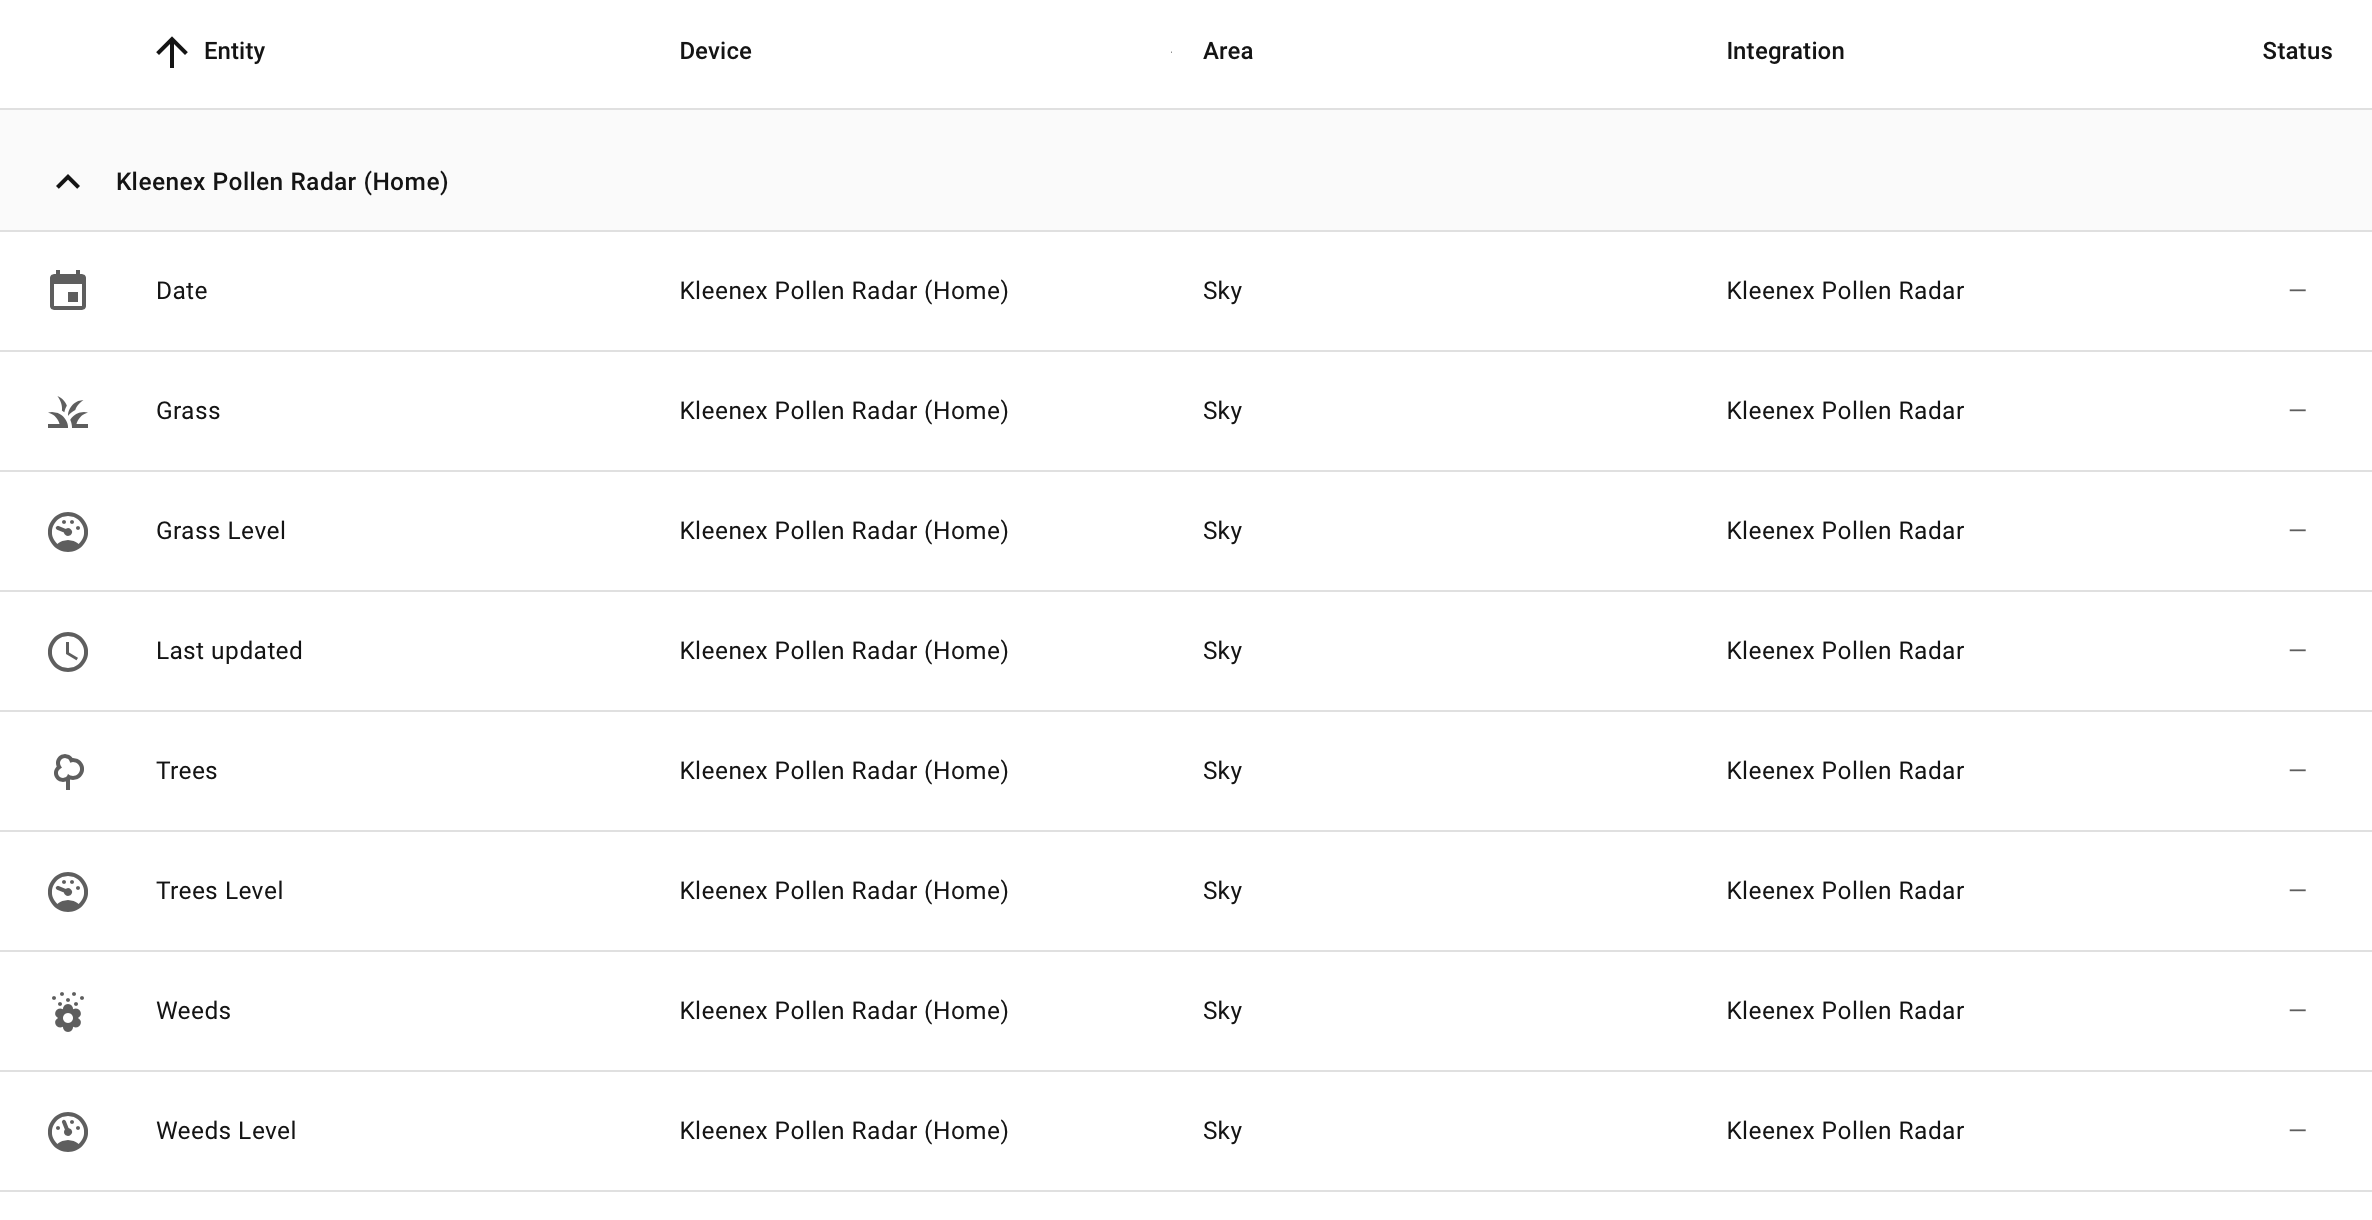This screenshot has width=2372, height=1220.
Task: Click the integration name in the Trees Level row
Action: [1845, 891]
